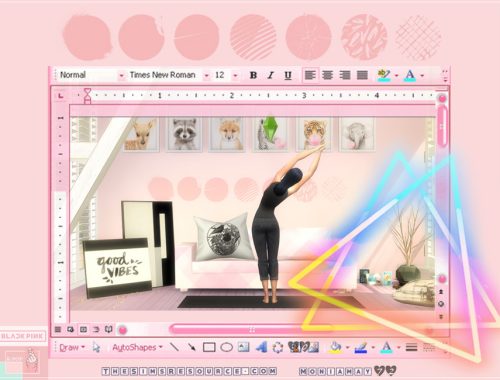
Task: Click the Fill Color paint bucket icon
Action: (x=335, y=347)
